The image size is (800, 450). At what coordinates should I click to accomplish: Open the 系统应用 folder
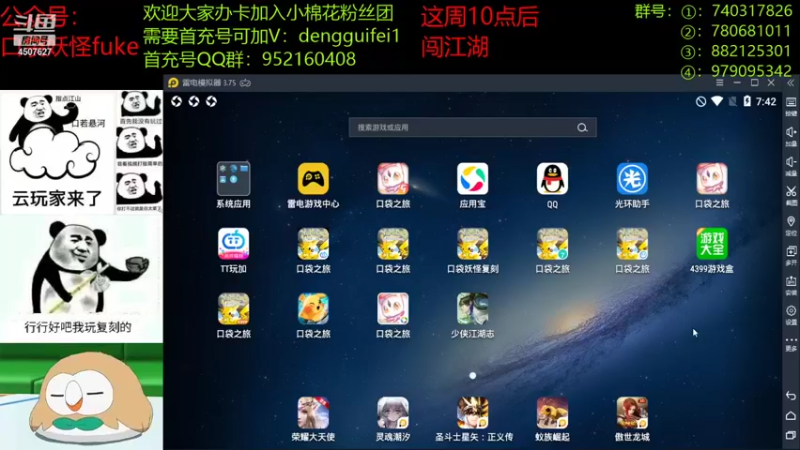pyautogui.click(x=233, y=179)
